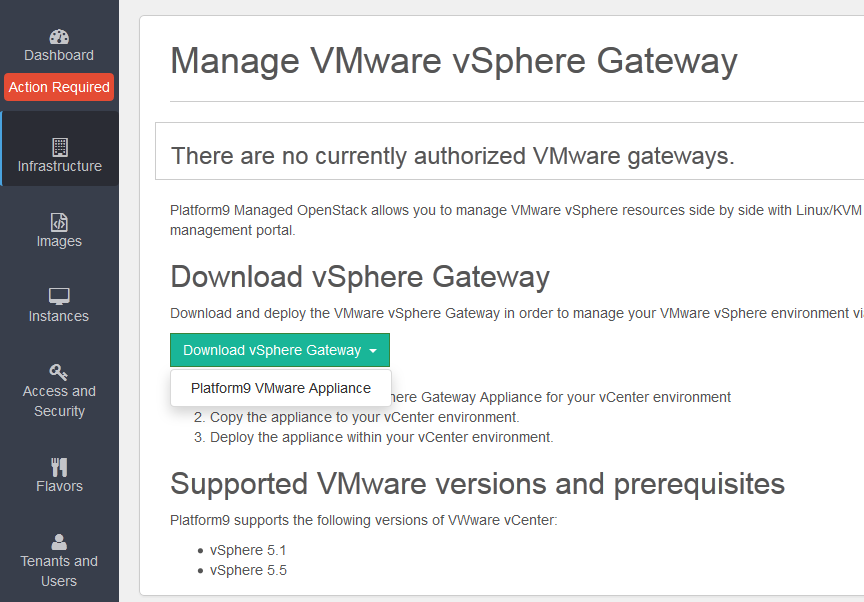The width and height of the screenshot is (864, 602).
Task: Select Platform9 VMware Appliance from the menu
Action: point(279,387)
